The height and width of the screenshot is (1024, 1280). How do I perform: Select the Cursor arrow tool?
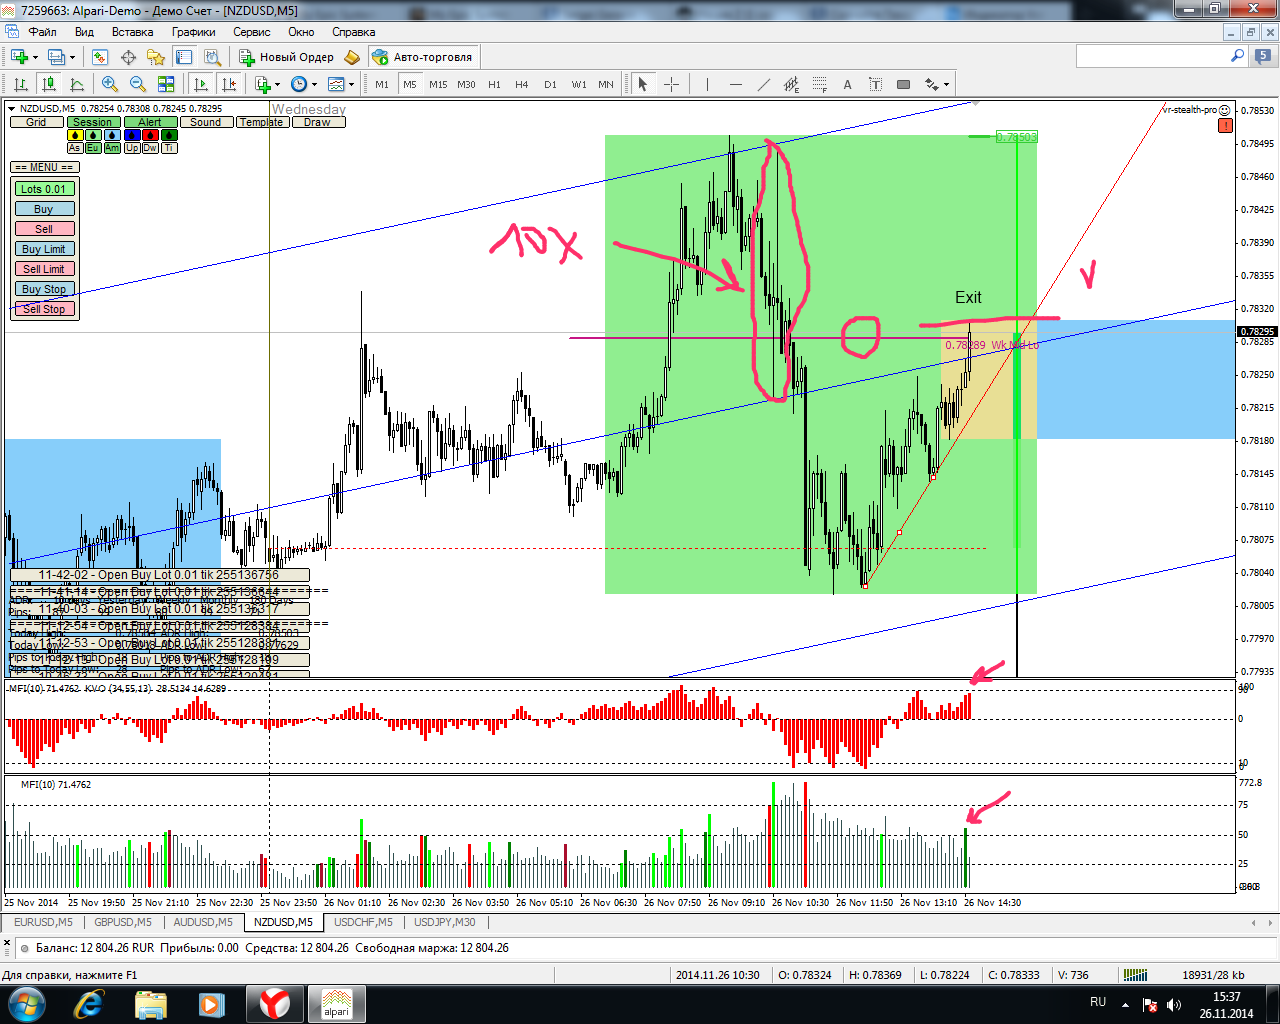643,84
